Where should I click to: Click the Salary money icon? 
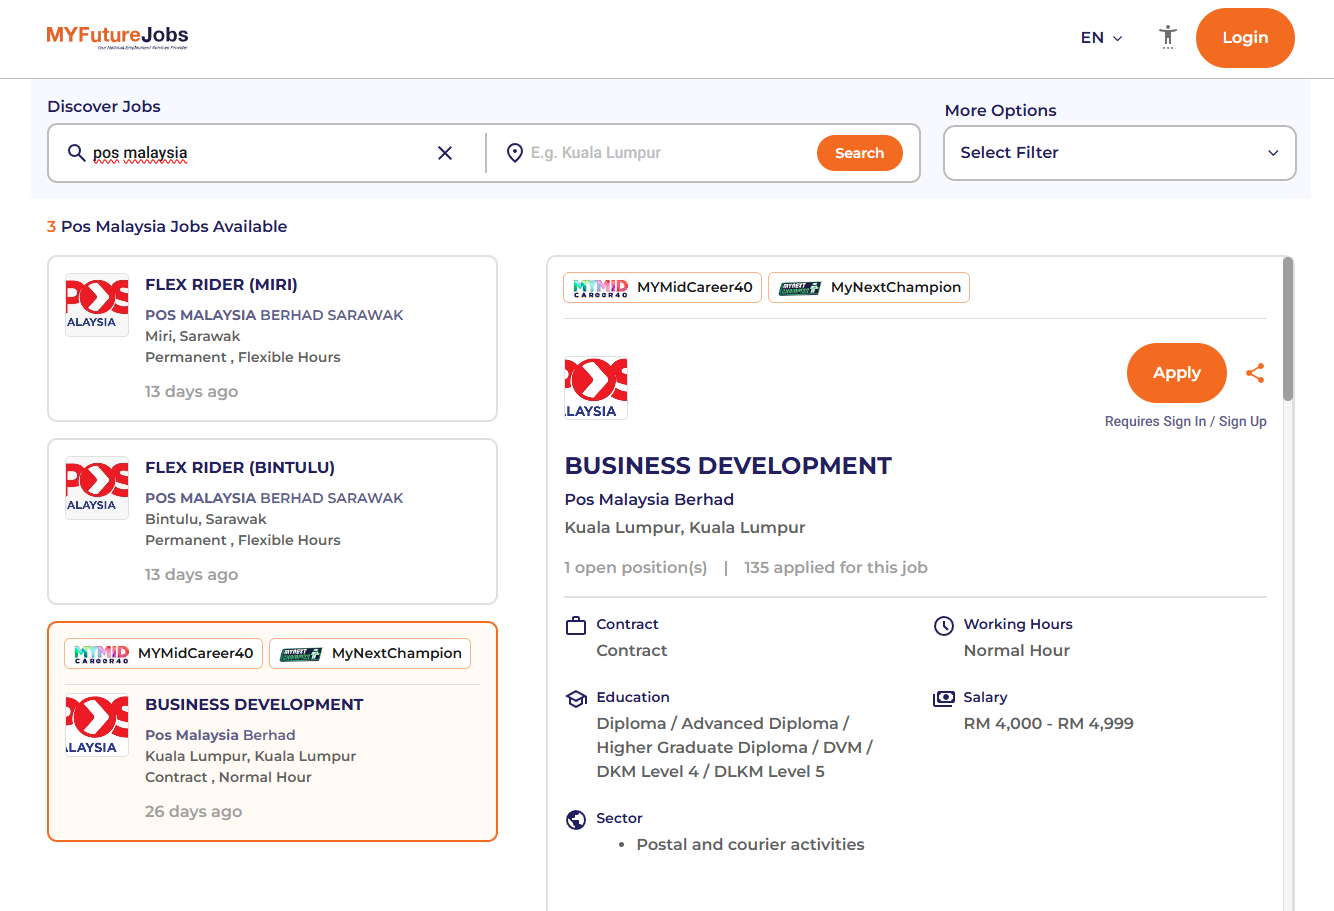point(944,698)
